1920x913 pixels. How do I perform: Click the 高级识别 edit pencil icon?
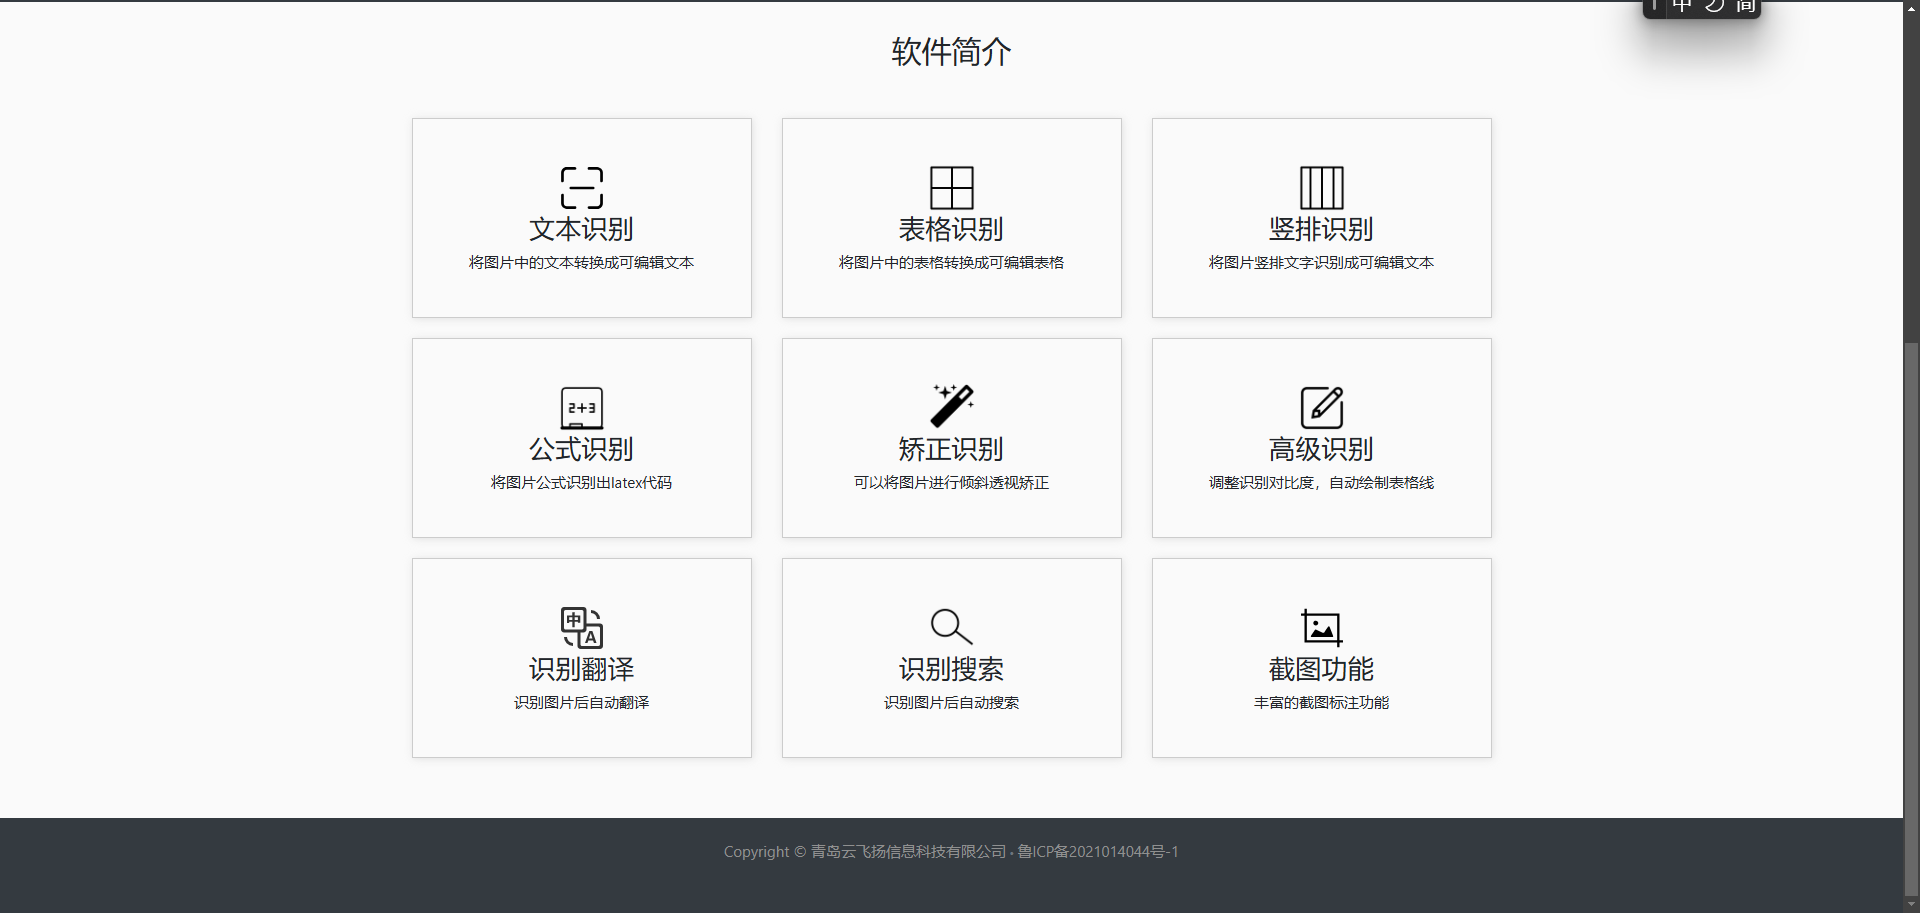click(x=1321, y=407)
